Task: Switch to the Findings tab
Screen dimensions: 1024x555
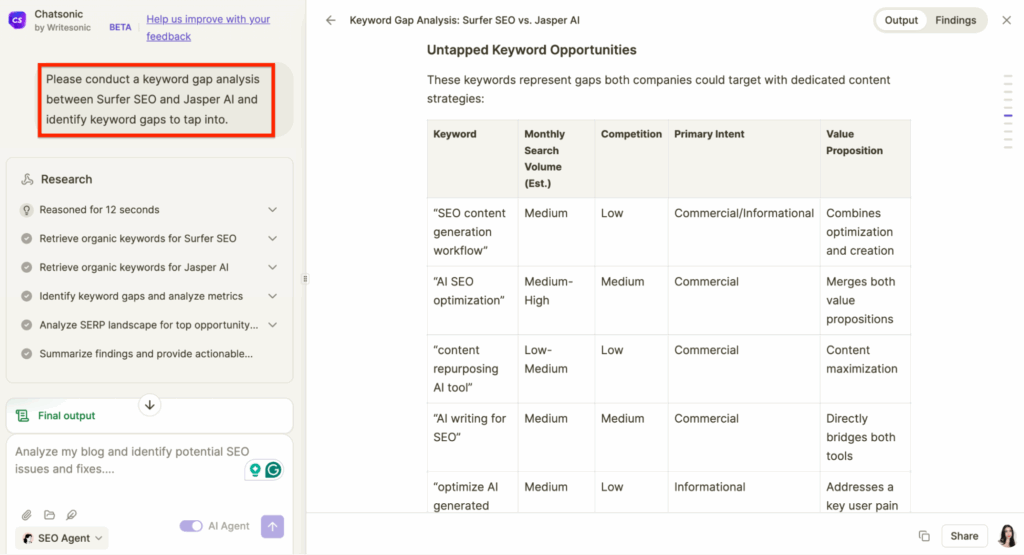Action: coord(955,20)
